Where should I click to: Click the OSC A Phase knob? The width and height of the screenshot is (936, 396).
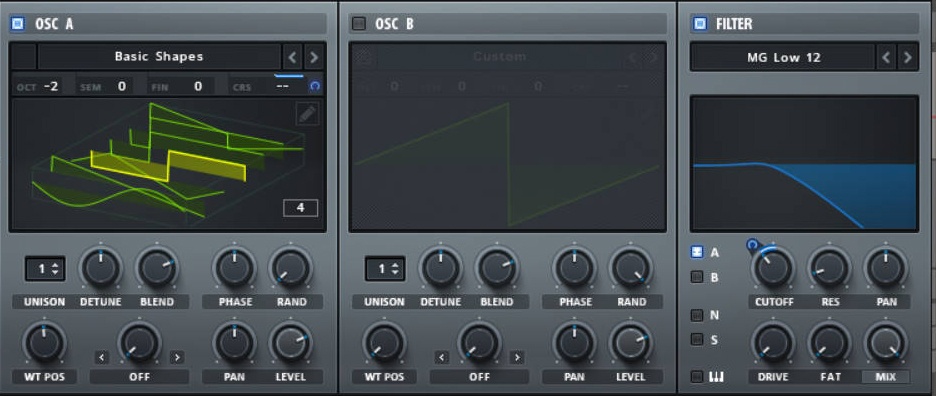point(234,268)
